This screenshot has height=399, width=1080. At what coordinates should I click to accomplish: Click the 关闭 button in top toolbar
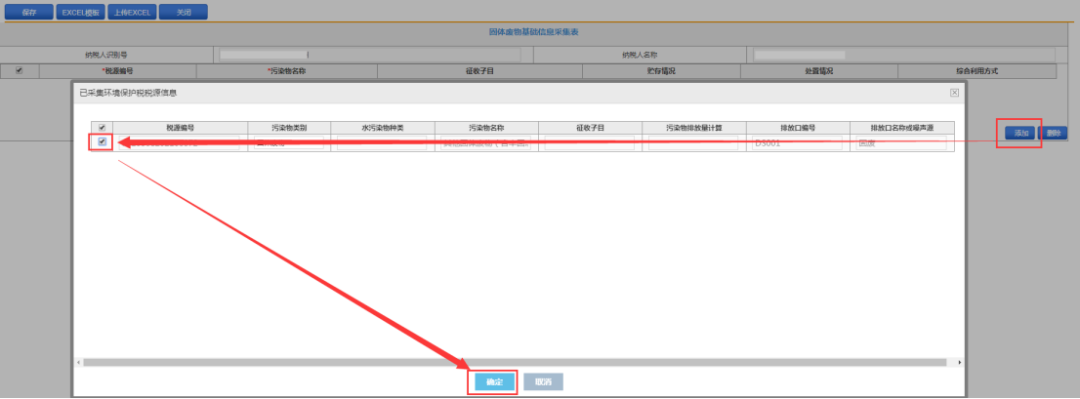183,12
